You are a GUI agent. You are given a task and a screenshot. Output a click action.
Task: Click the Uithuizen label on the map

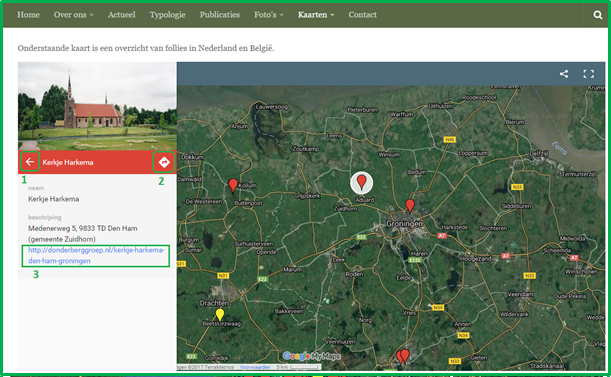click(x=440, y=106)
